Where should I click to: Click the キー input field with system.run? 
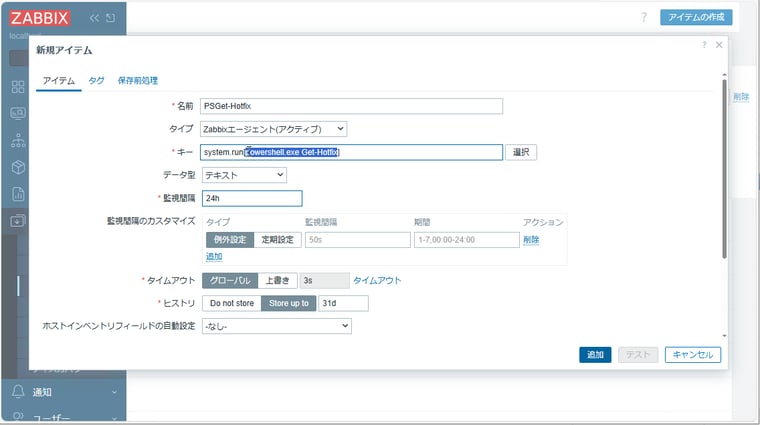click(x=351, y=152)
